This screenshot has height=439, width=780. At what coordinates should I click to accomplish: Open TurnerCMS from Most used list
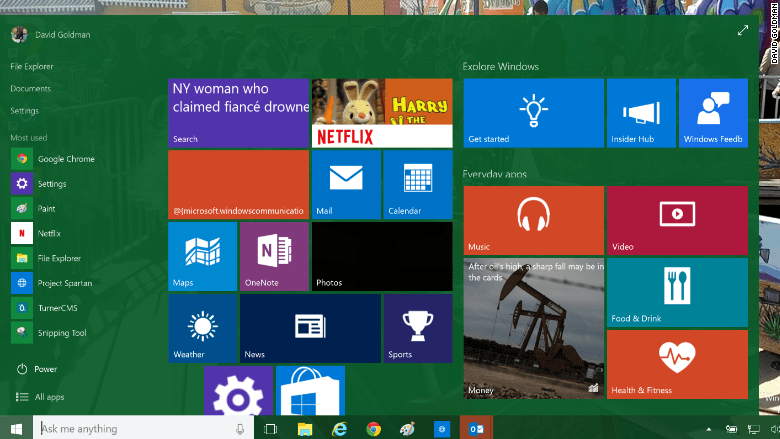[x=45, y=308]
